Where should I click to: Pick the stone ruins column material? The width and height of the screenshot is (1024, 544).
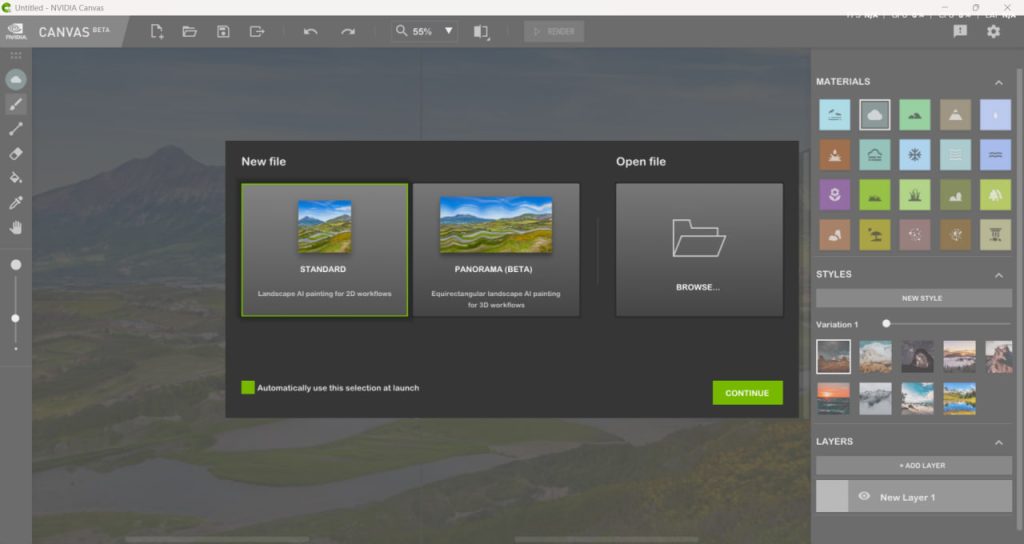point(995,234)
